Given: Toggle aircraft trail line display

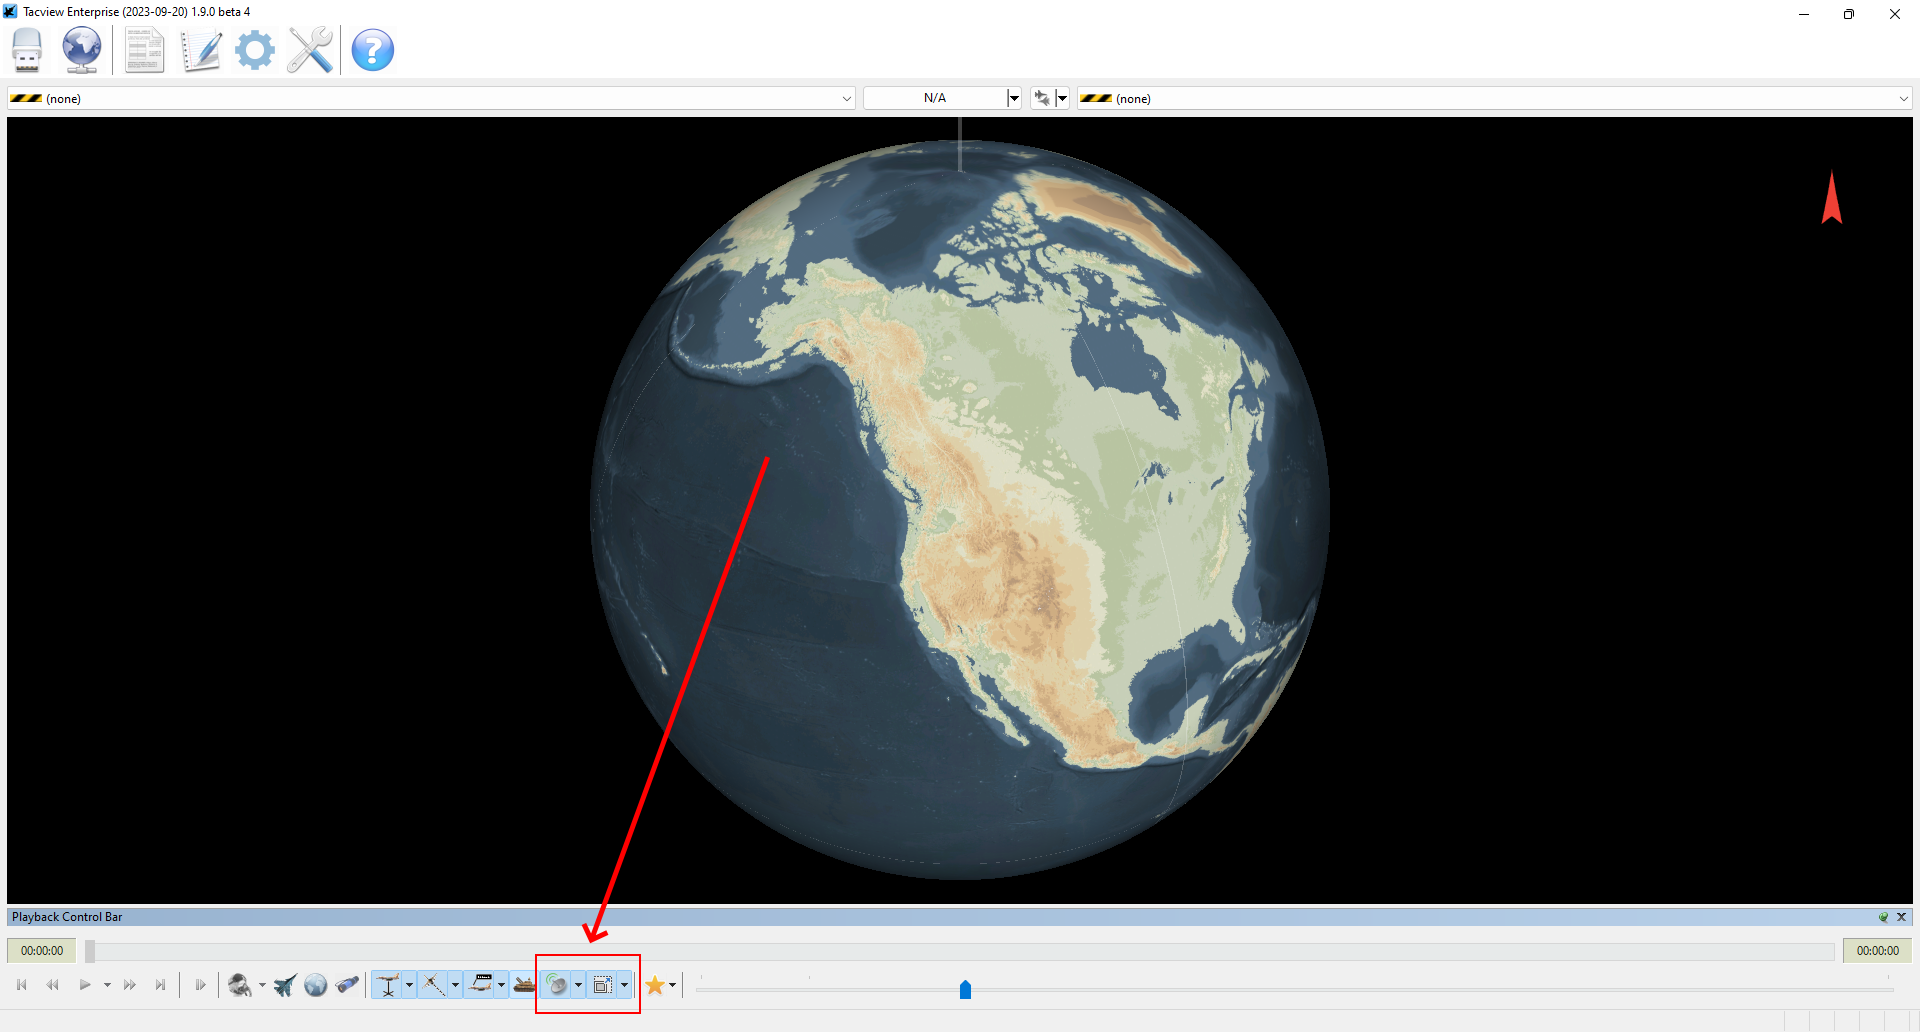Looking at the screenshot, I should tap(433, 985).
